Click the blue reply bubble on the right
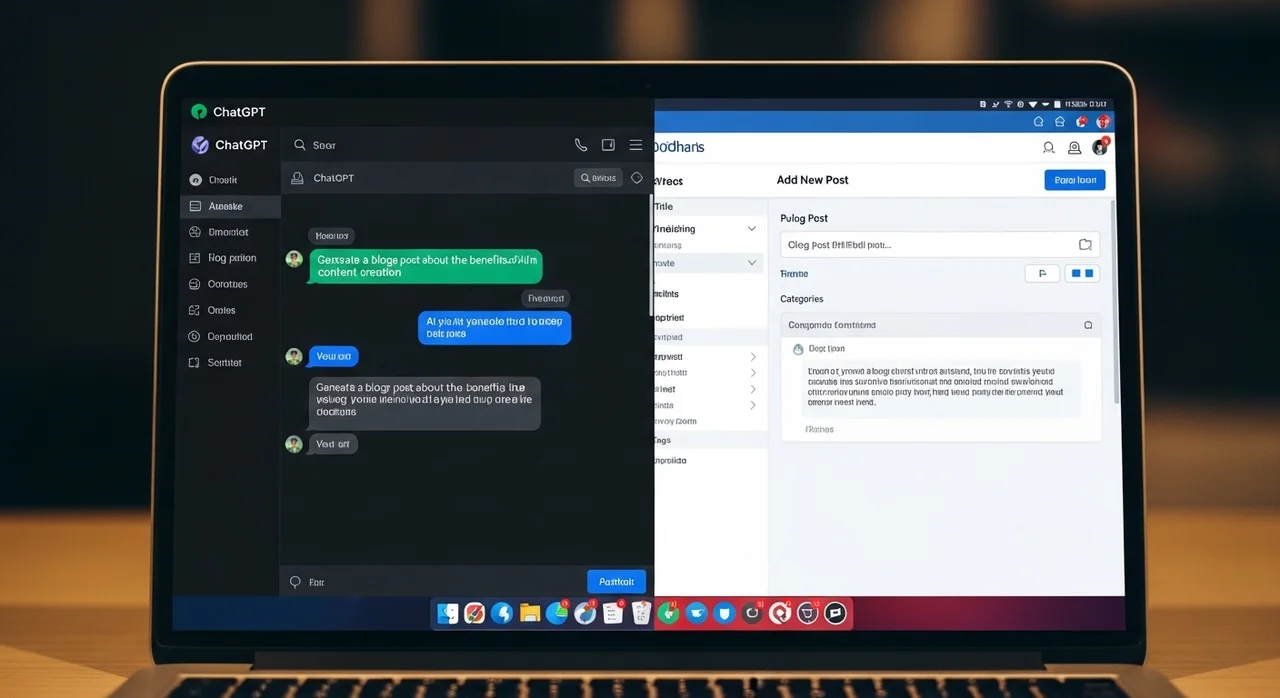Viewport: 1280px width, 698px height. (x=494, y=328)
